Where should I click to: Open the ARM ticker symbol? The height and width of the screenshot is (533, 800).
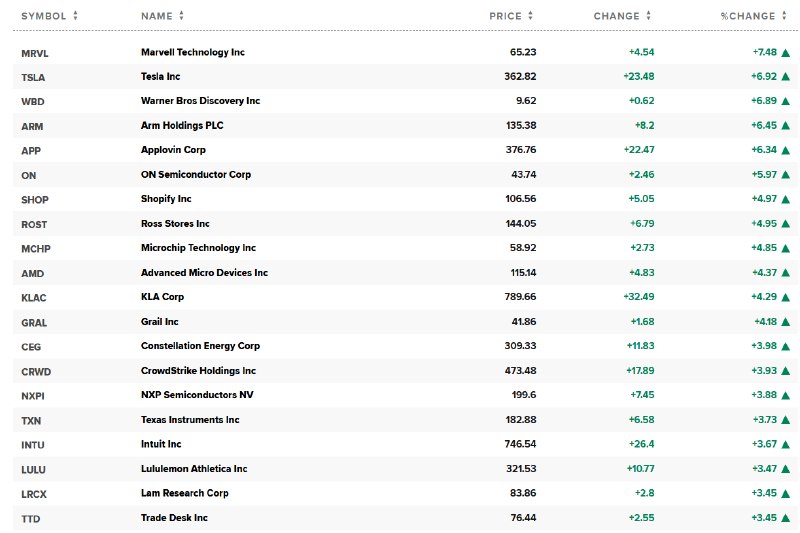point(32,126)
